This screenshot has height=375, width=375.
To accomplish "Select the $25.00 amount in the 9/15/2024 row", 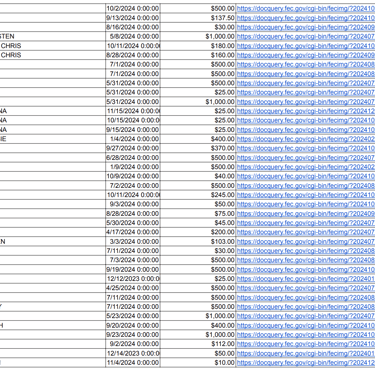I will pos(198,130).
